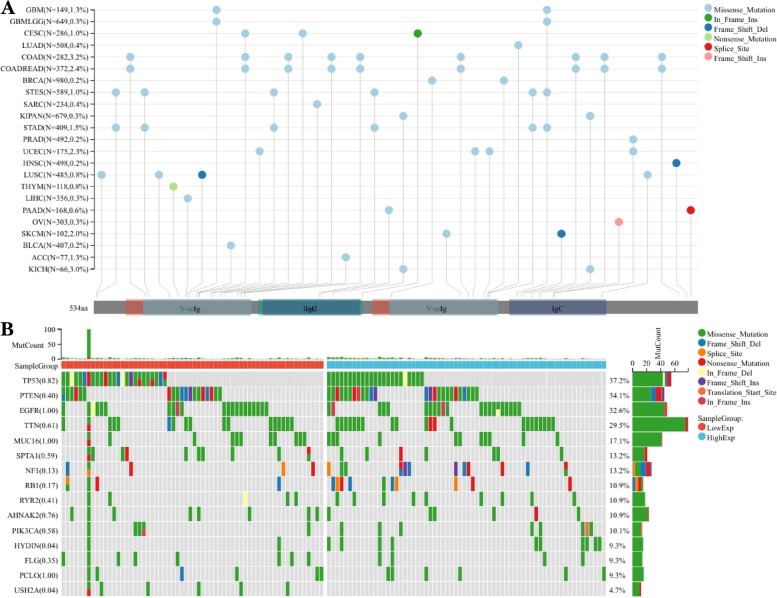The height and width of the screenshot is (598, 777).
Task: Click the green In_Frame_Ins dot in CESC row
Action: [417, 33]
